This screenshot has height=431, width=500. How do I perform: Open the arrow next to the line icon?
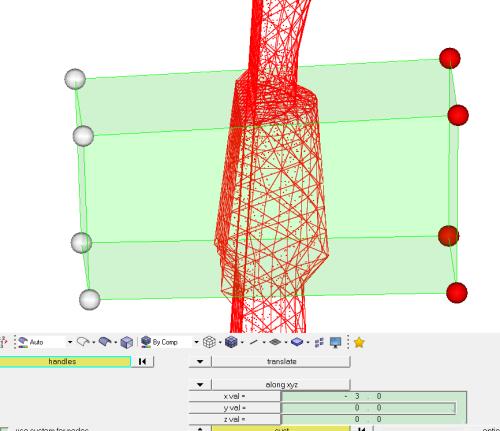pos(264,342)
